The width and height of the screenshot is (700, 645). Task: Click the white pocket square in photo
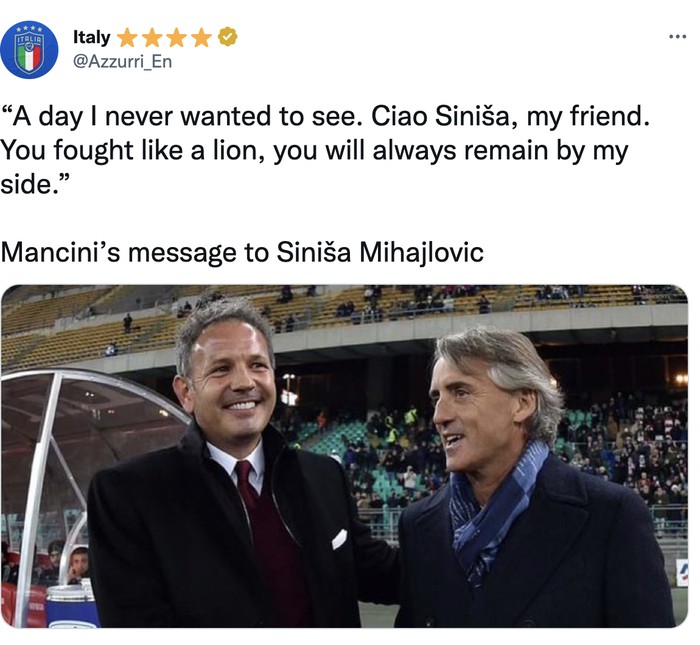pyautogui.click(x=339, y=539)
